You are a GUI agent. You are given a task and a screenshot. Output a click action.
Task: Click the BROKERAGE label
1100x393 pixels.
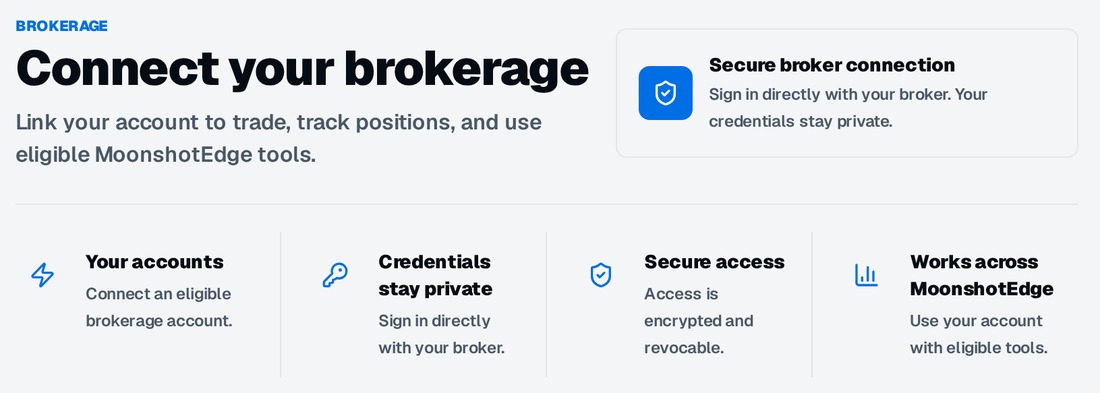[62, 26]
